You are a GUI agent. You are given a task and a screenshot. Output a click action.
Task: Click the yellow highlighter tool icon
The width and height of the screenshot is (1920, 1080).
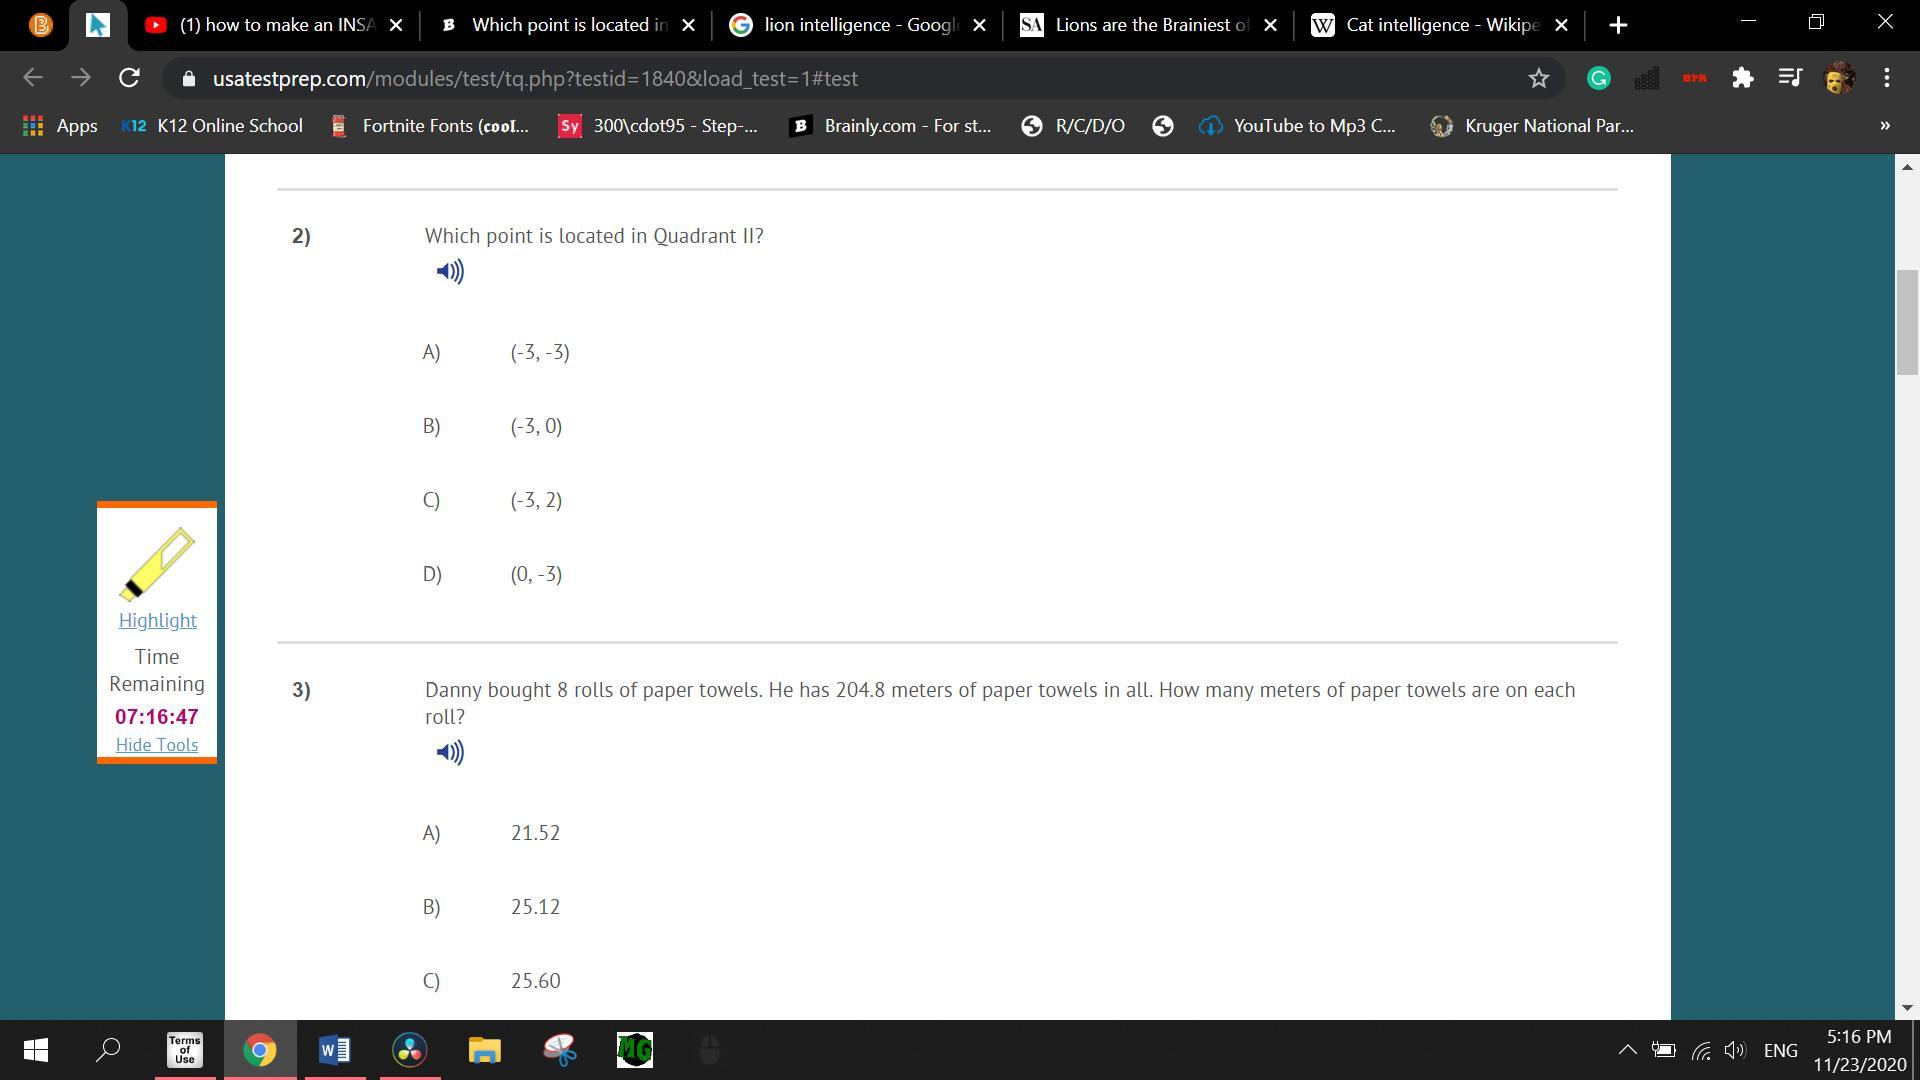pos(157,563)
